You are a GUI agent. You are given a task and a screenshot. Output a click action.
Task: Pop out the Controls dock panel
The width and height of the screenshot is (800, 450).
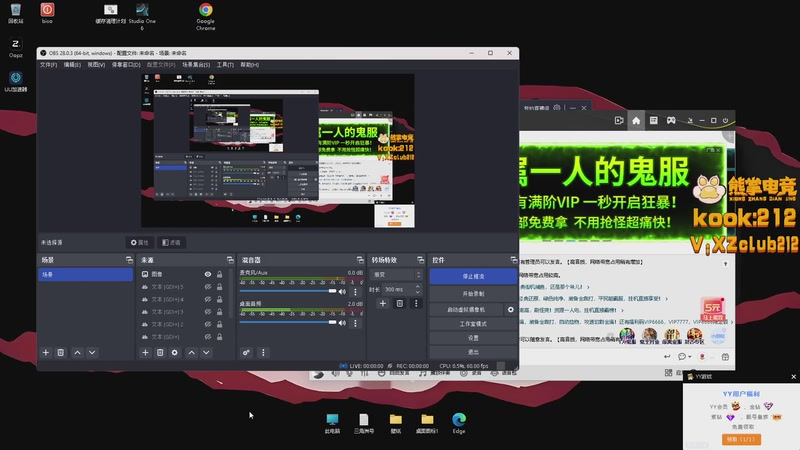click(513, 260)
